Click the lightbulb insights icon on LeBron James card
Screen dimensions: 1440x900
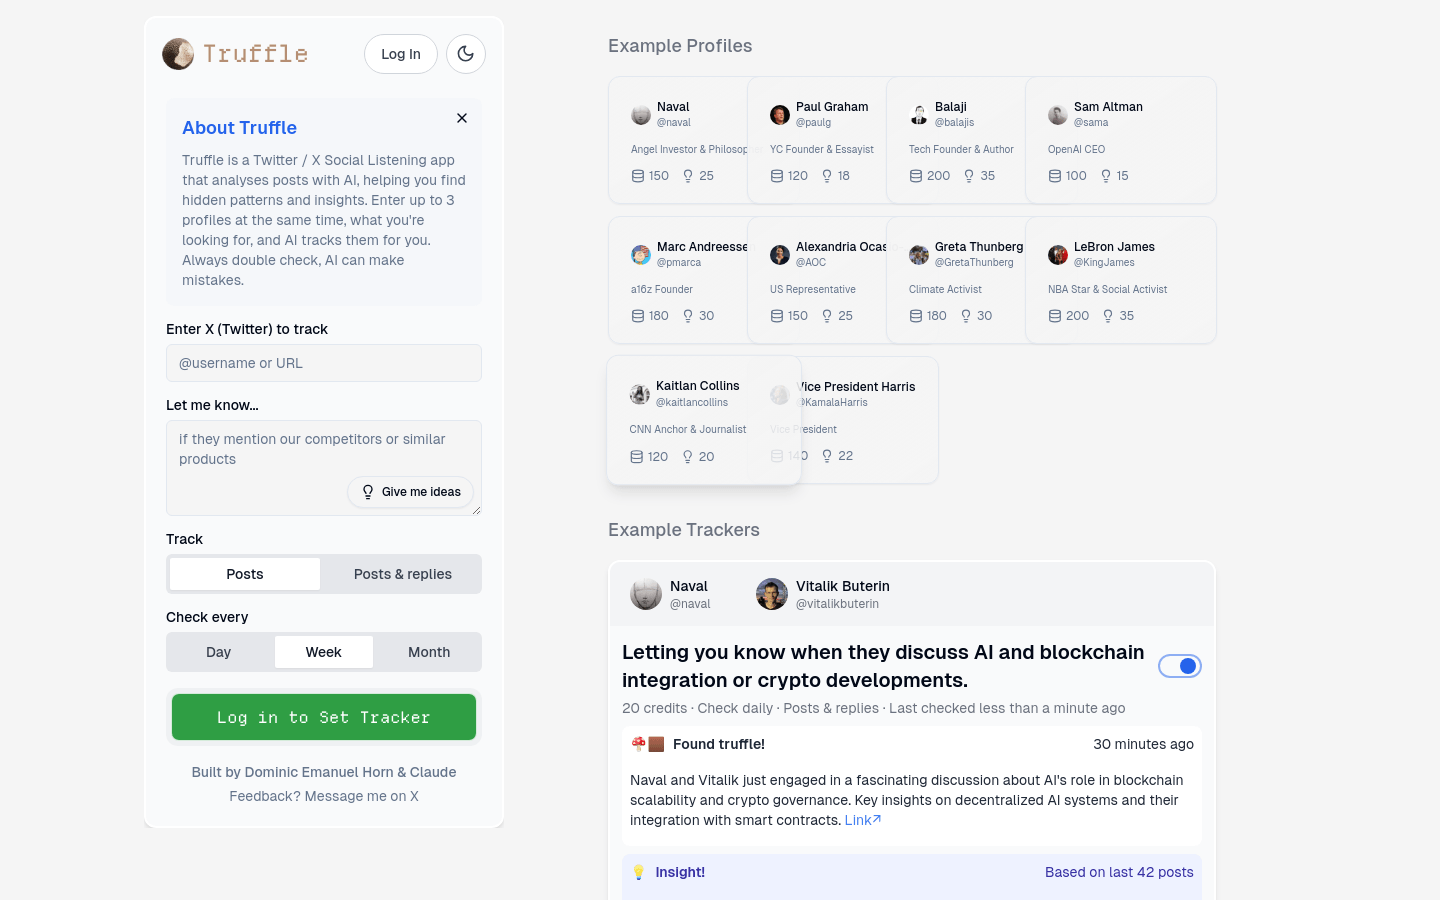point(1108,316)
